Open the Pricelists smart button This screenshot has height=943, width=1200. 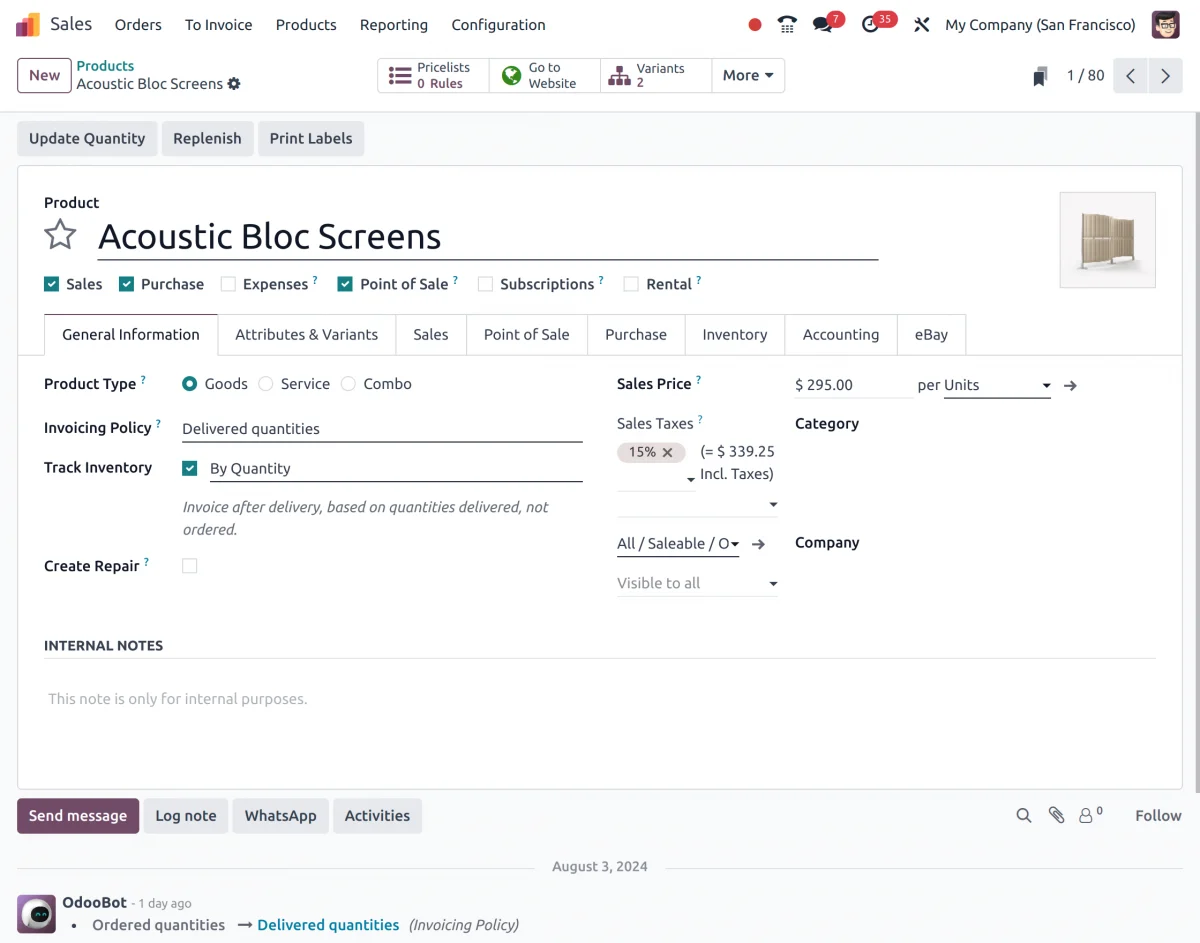432,75
